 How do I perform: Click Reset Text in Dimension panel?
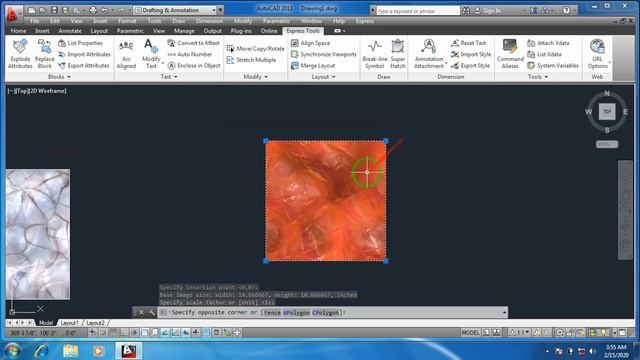[469, 43]
